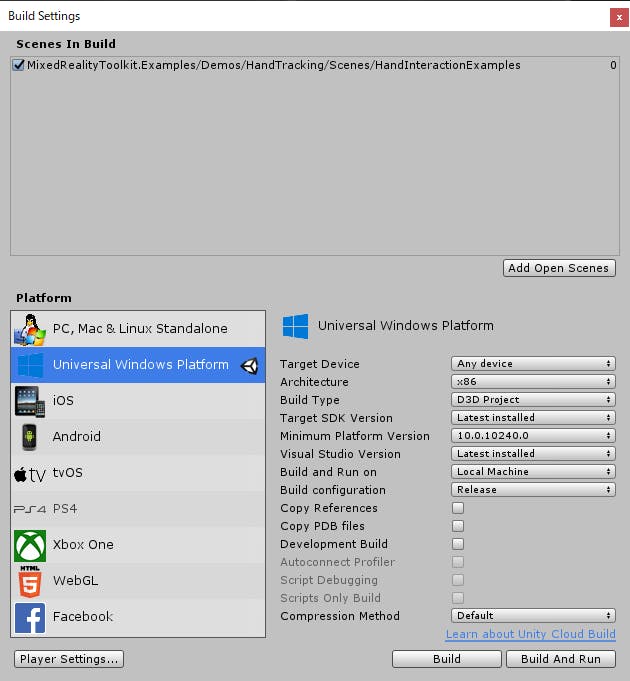Open the Build configuration dropdown
Screen dimensions: 630x681
point(533,490)
